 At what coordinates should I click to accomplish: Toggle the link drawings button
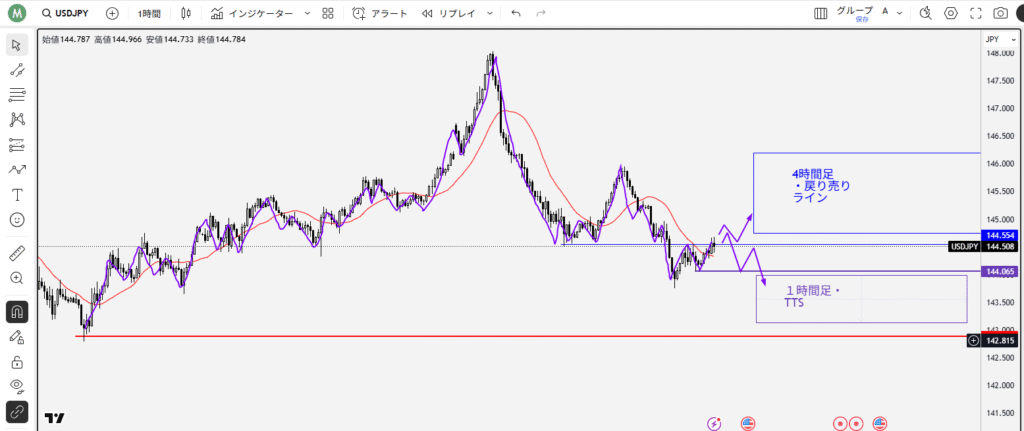coord(17,411)
